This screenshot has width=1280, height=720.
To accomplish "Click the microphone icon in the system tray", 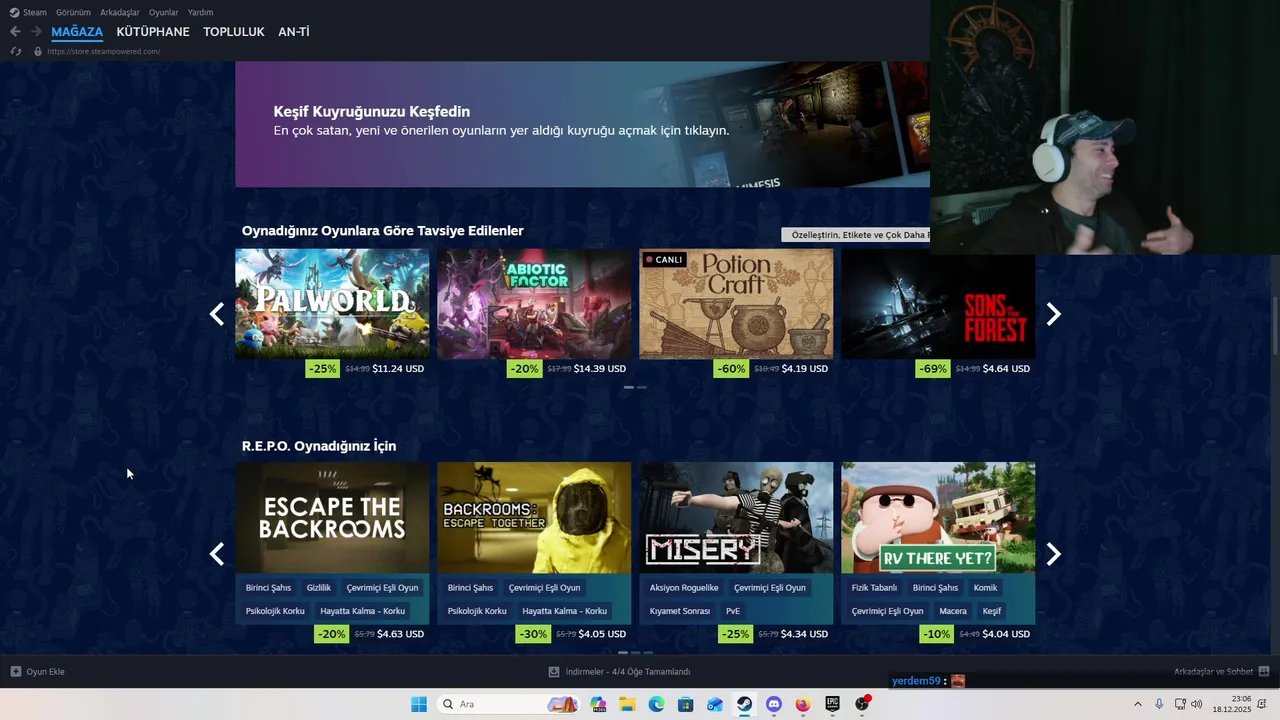I will click(x=1159, y=704).
